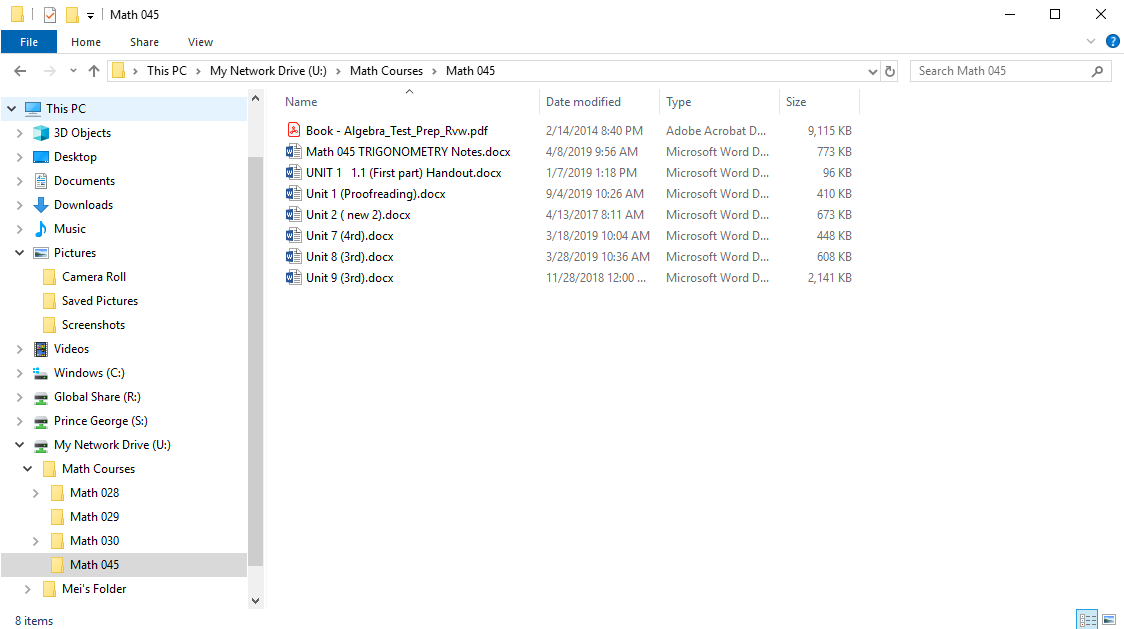
Task: Select the 3D Objects icon in sidebar
Action: pyautogui.click(x=41, y=133)
